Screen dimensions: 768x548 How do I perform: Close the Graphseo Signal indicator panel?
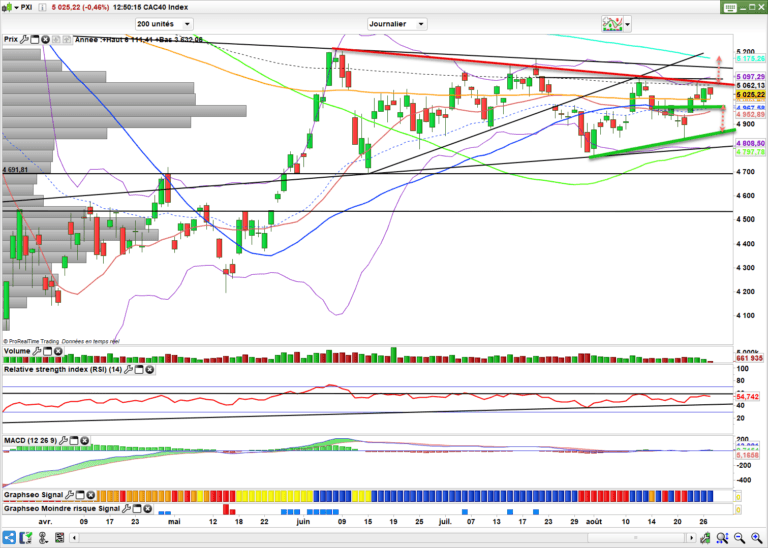click(93, 495)
